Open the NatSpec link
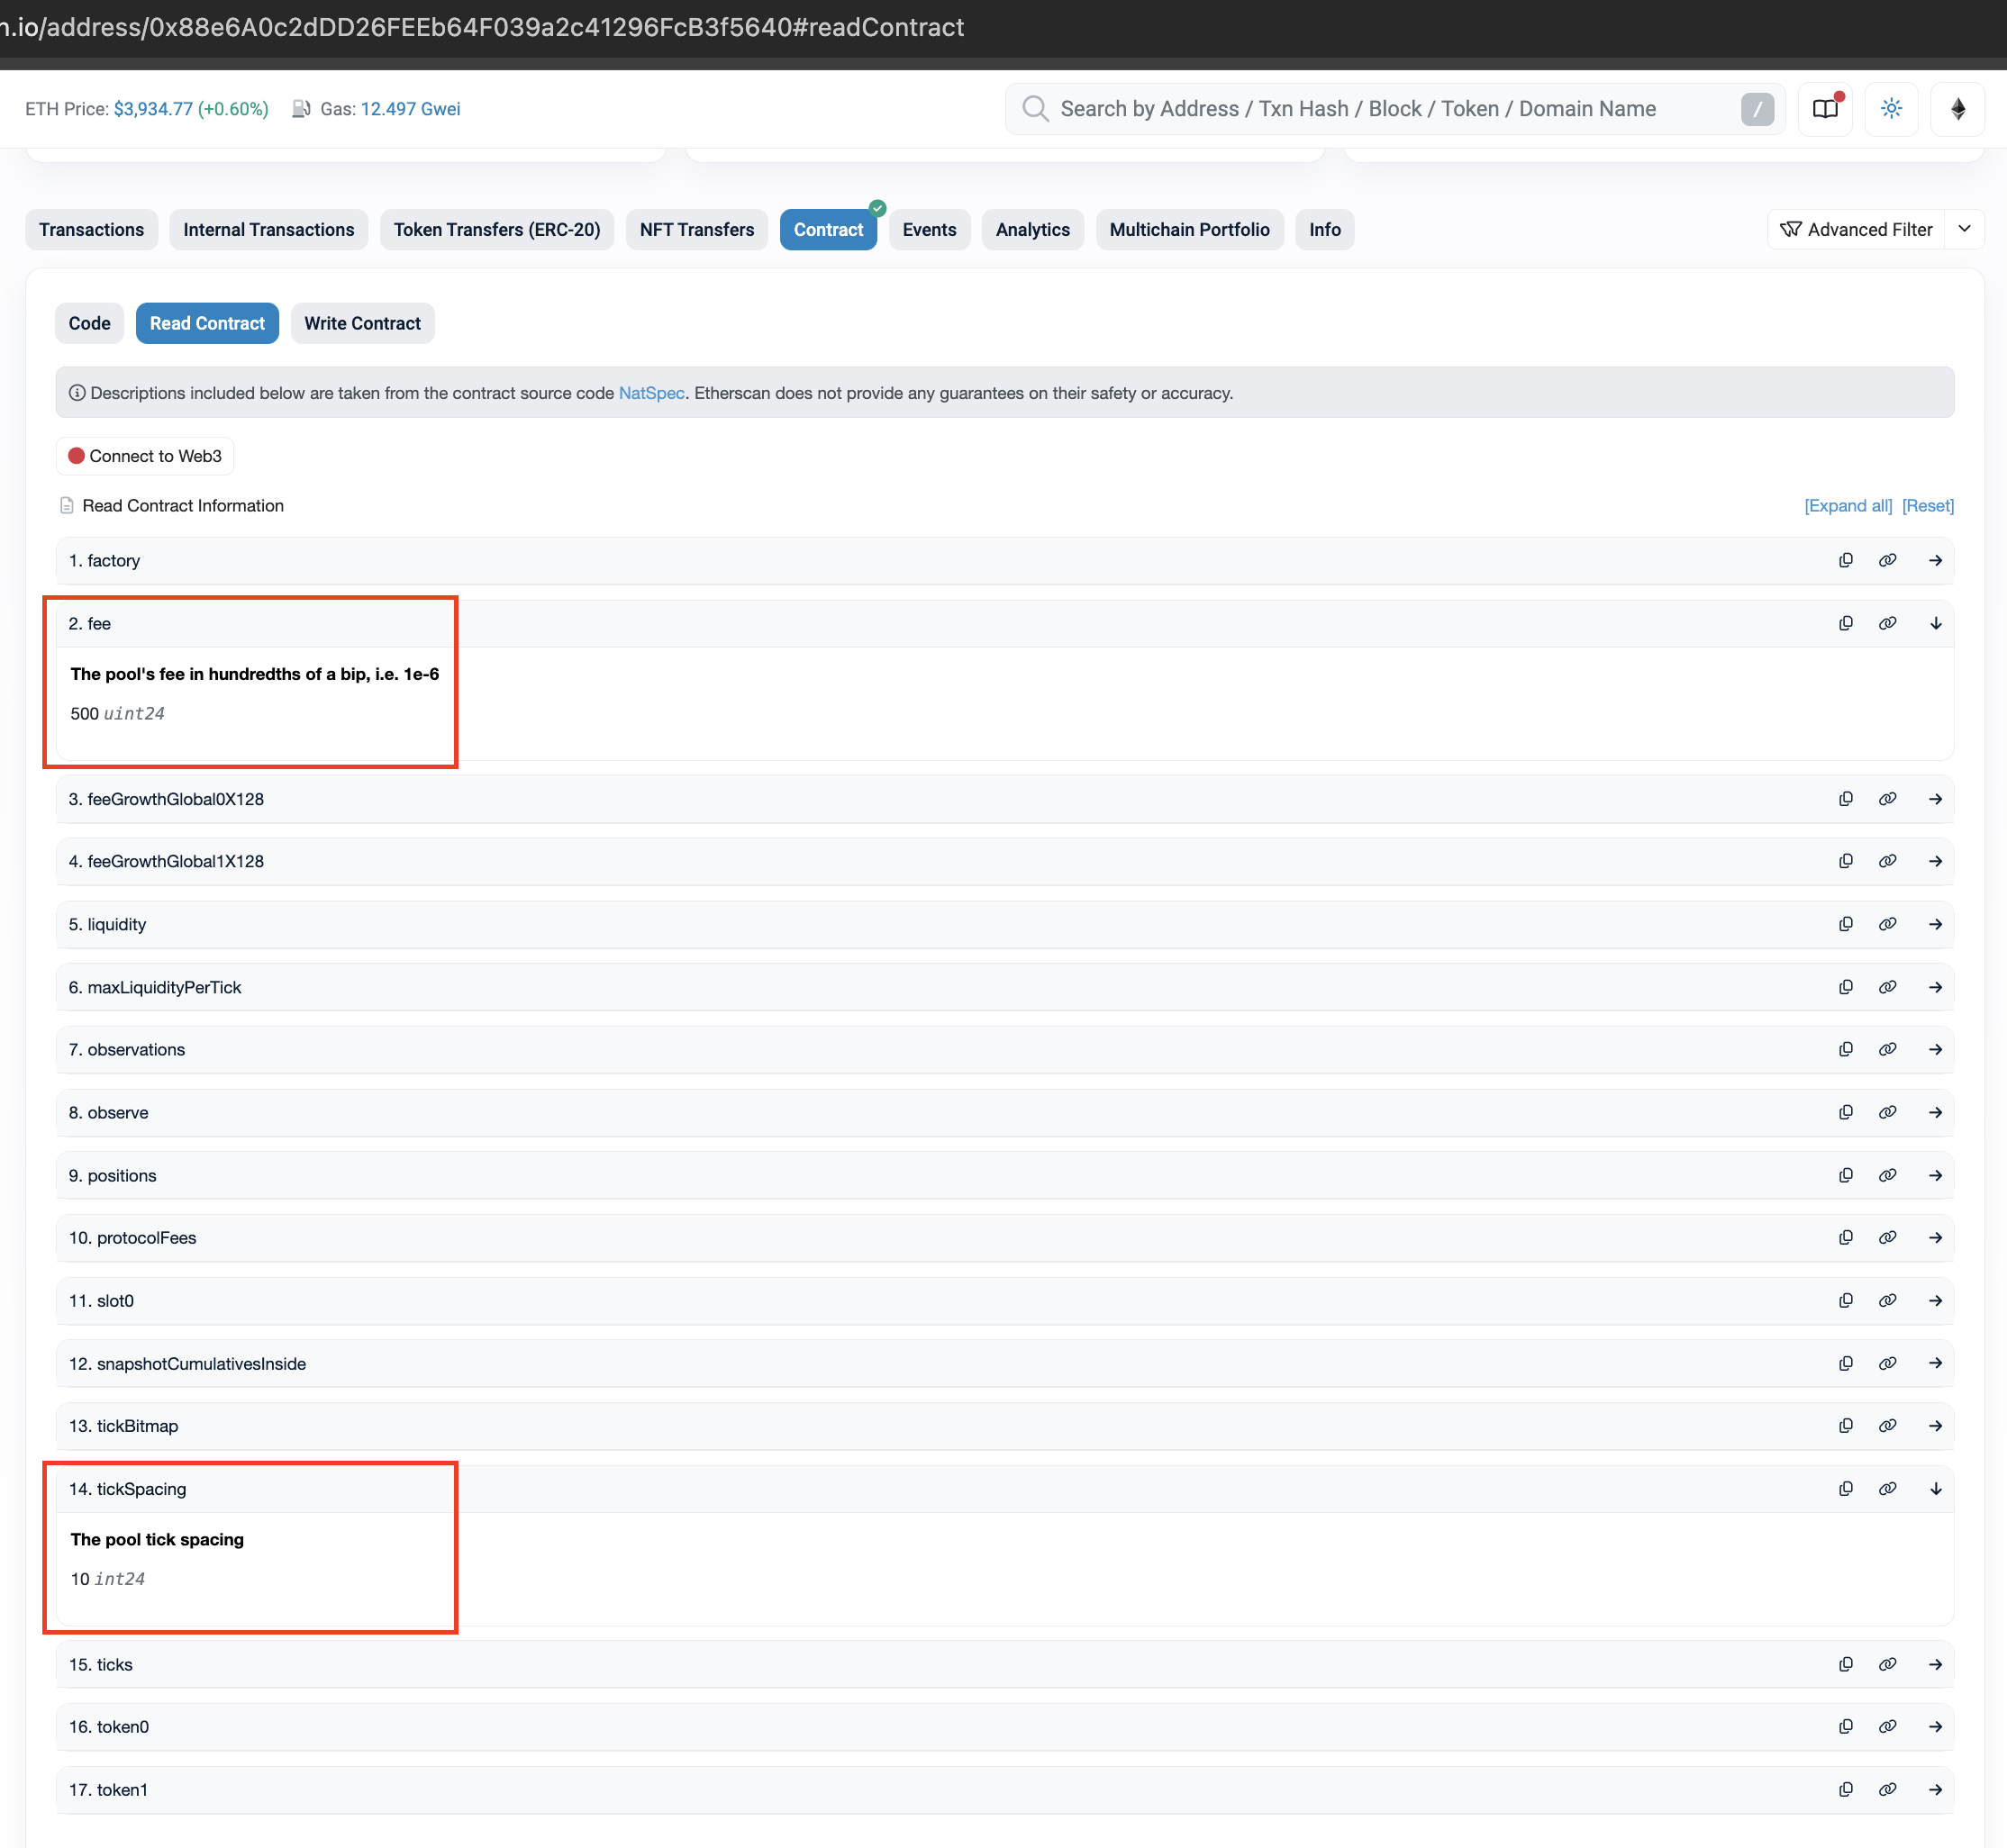The height and width of the screenshot is (1848, 2007). click(x=650, y=393)
